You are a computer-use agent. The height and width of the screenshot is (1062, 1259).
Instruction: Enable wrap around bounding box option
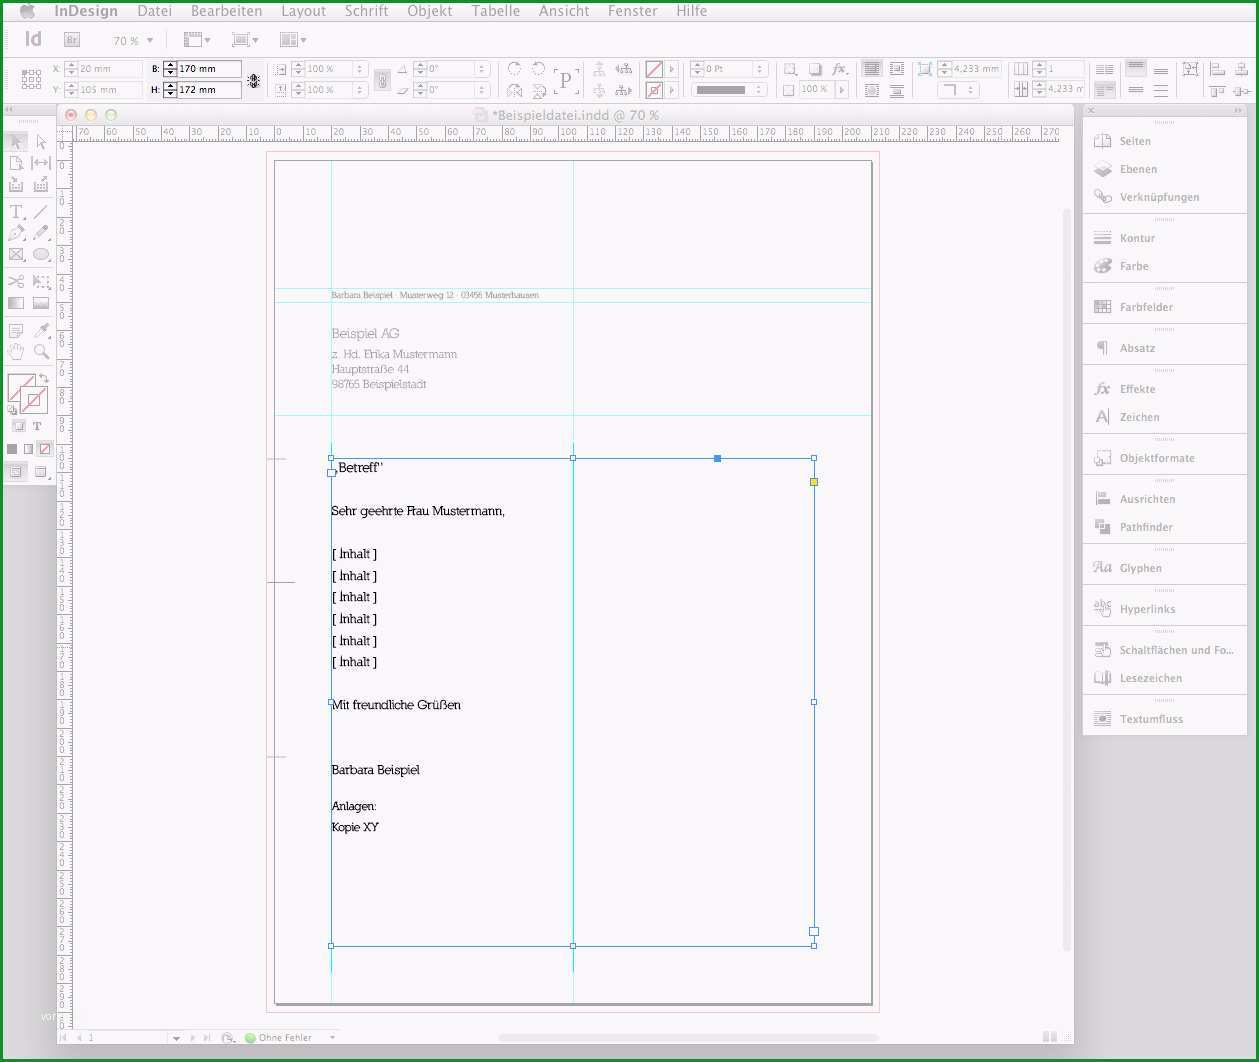(x=896, y=69)
